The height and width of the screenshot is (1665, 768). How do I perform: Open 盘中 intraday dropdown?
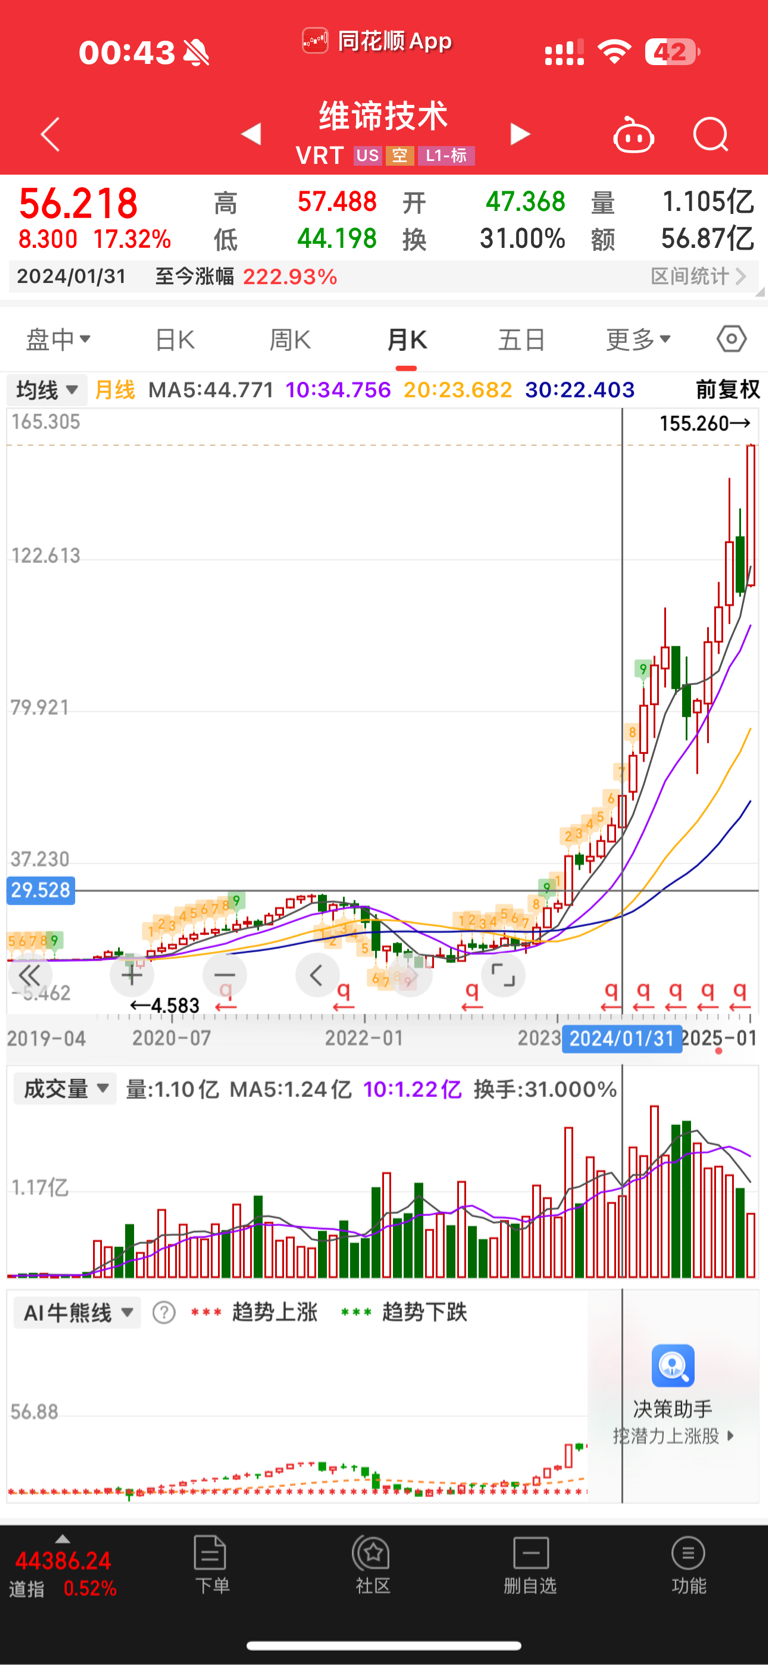58,340
